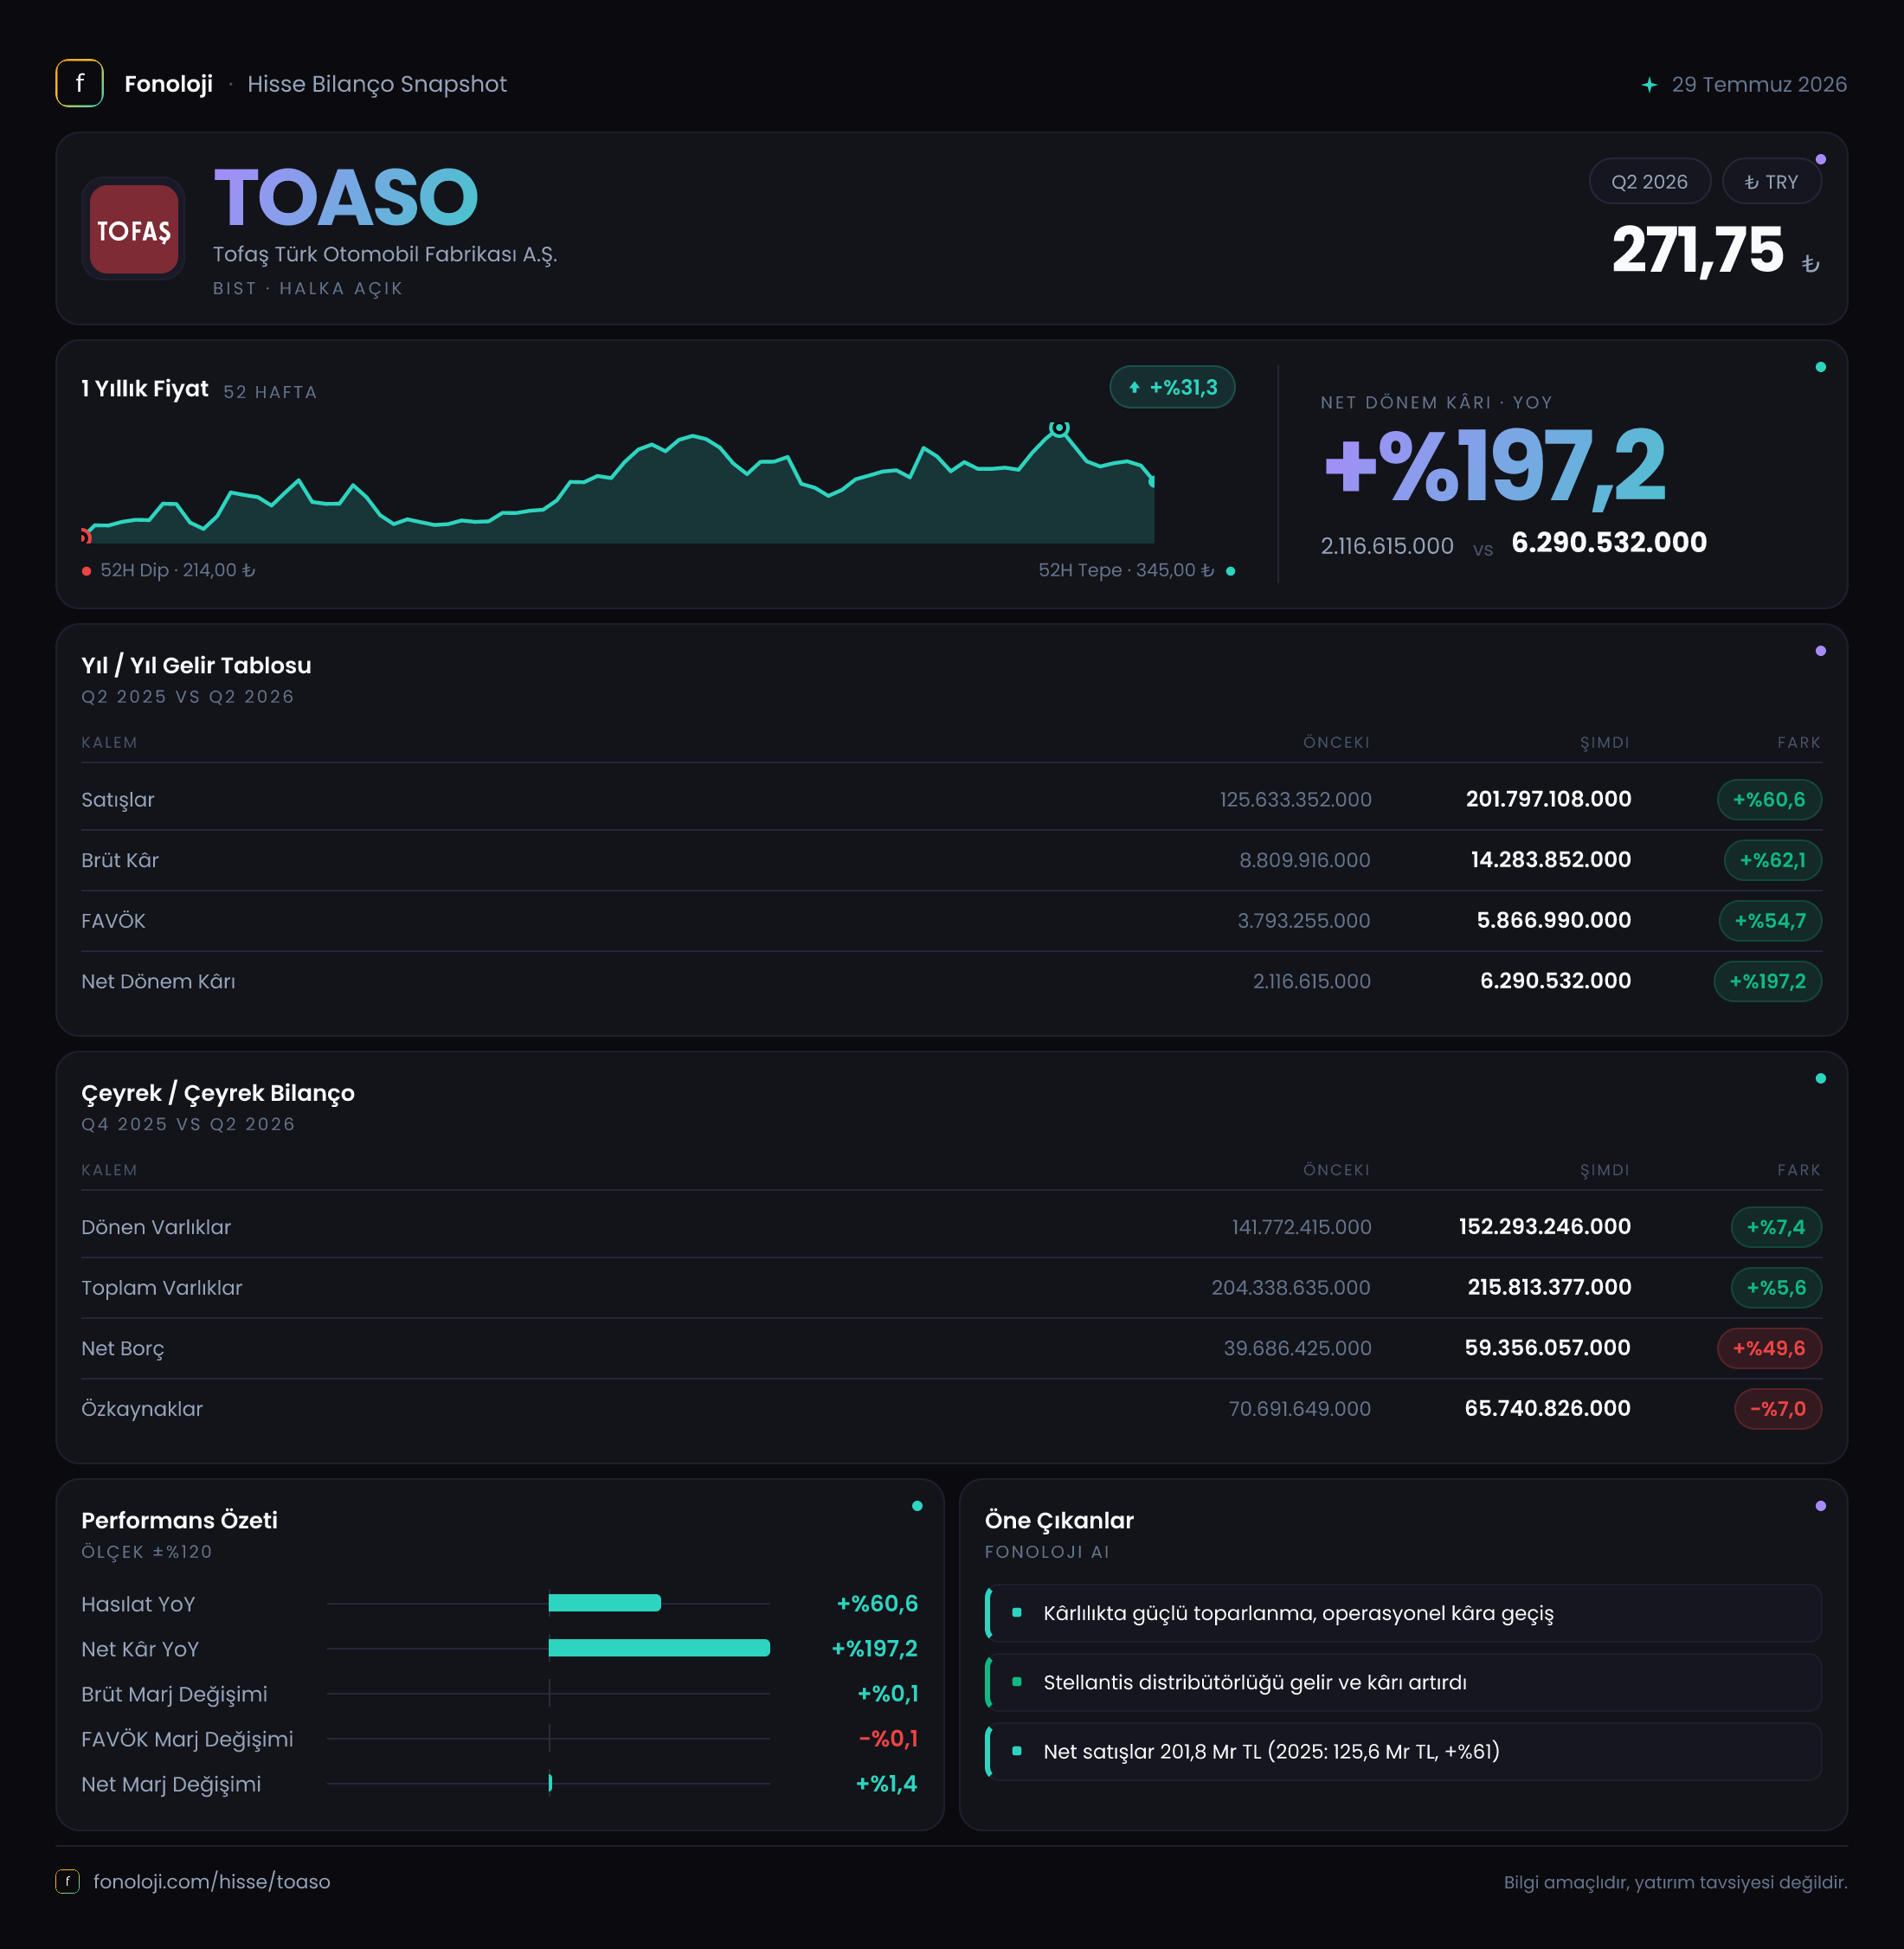Click the Net Borç +%49,6 red badge
Image resolution: width=1904 pixels, height=1949 pixels.
tap(1769, 1348)
